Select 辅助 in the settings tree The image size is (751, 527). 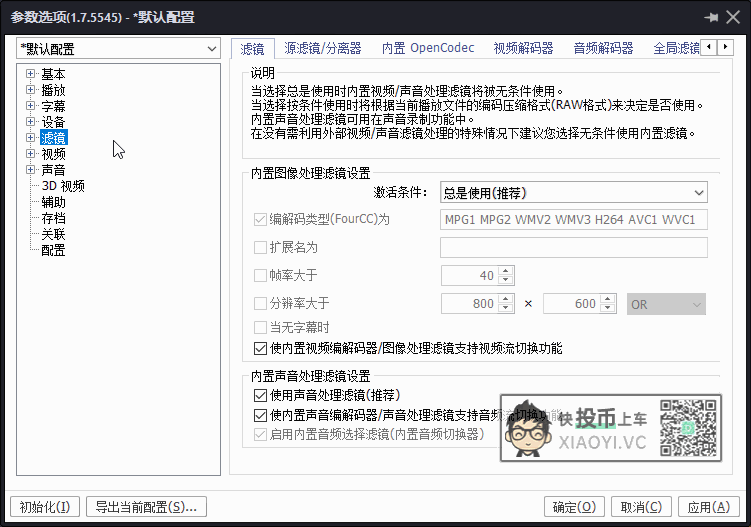pyautogui.click(x=53, y=202)
